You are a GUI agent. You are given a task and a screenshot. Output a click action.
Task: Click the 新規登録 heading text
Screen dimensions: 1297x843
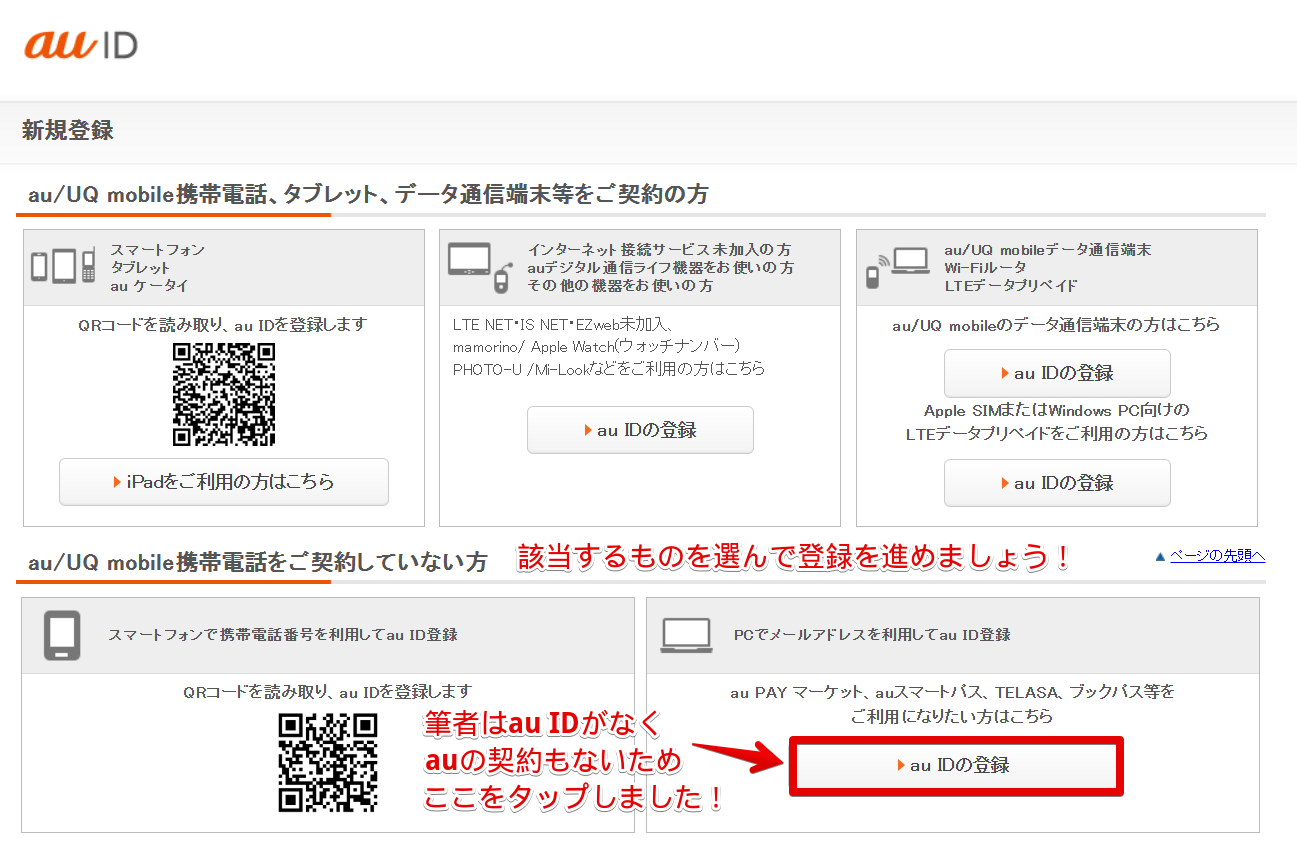67,130
